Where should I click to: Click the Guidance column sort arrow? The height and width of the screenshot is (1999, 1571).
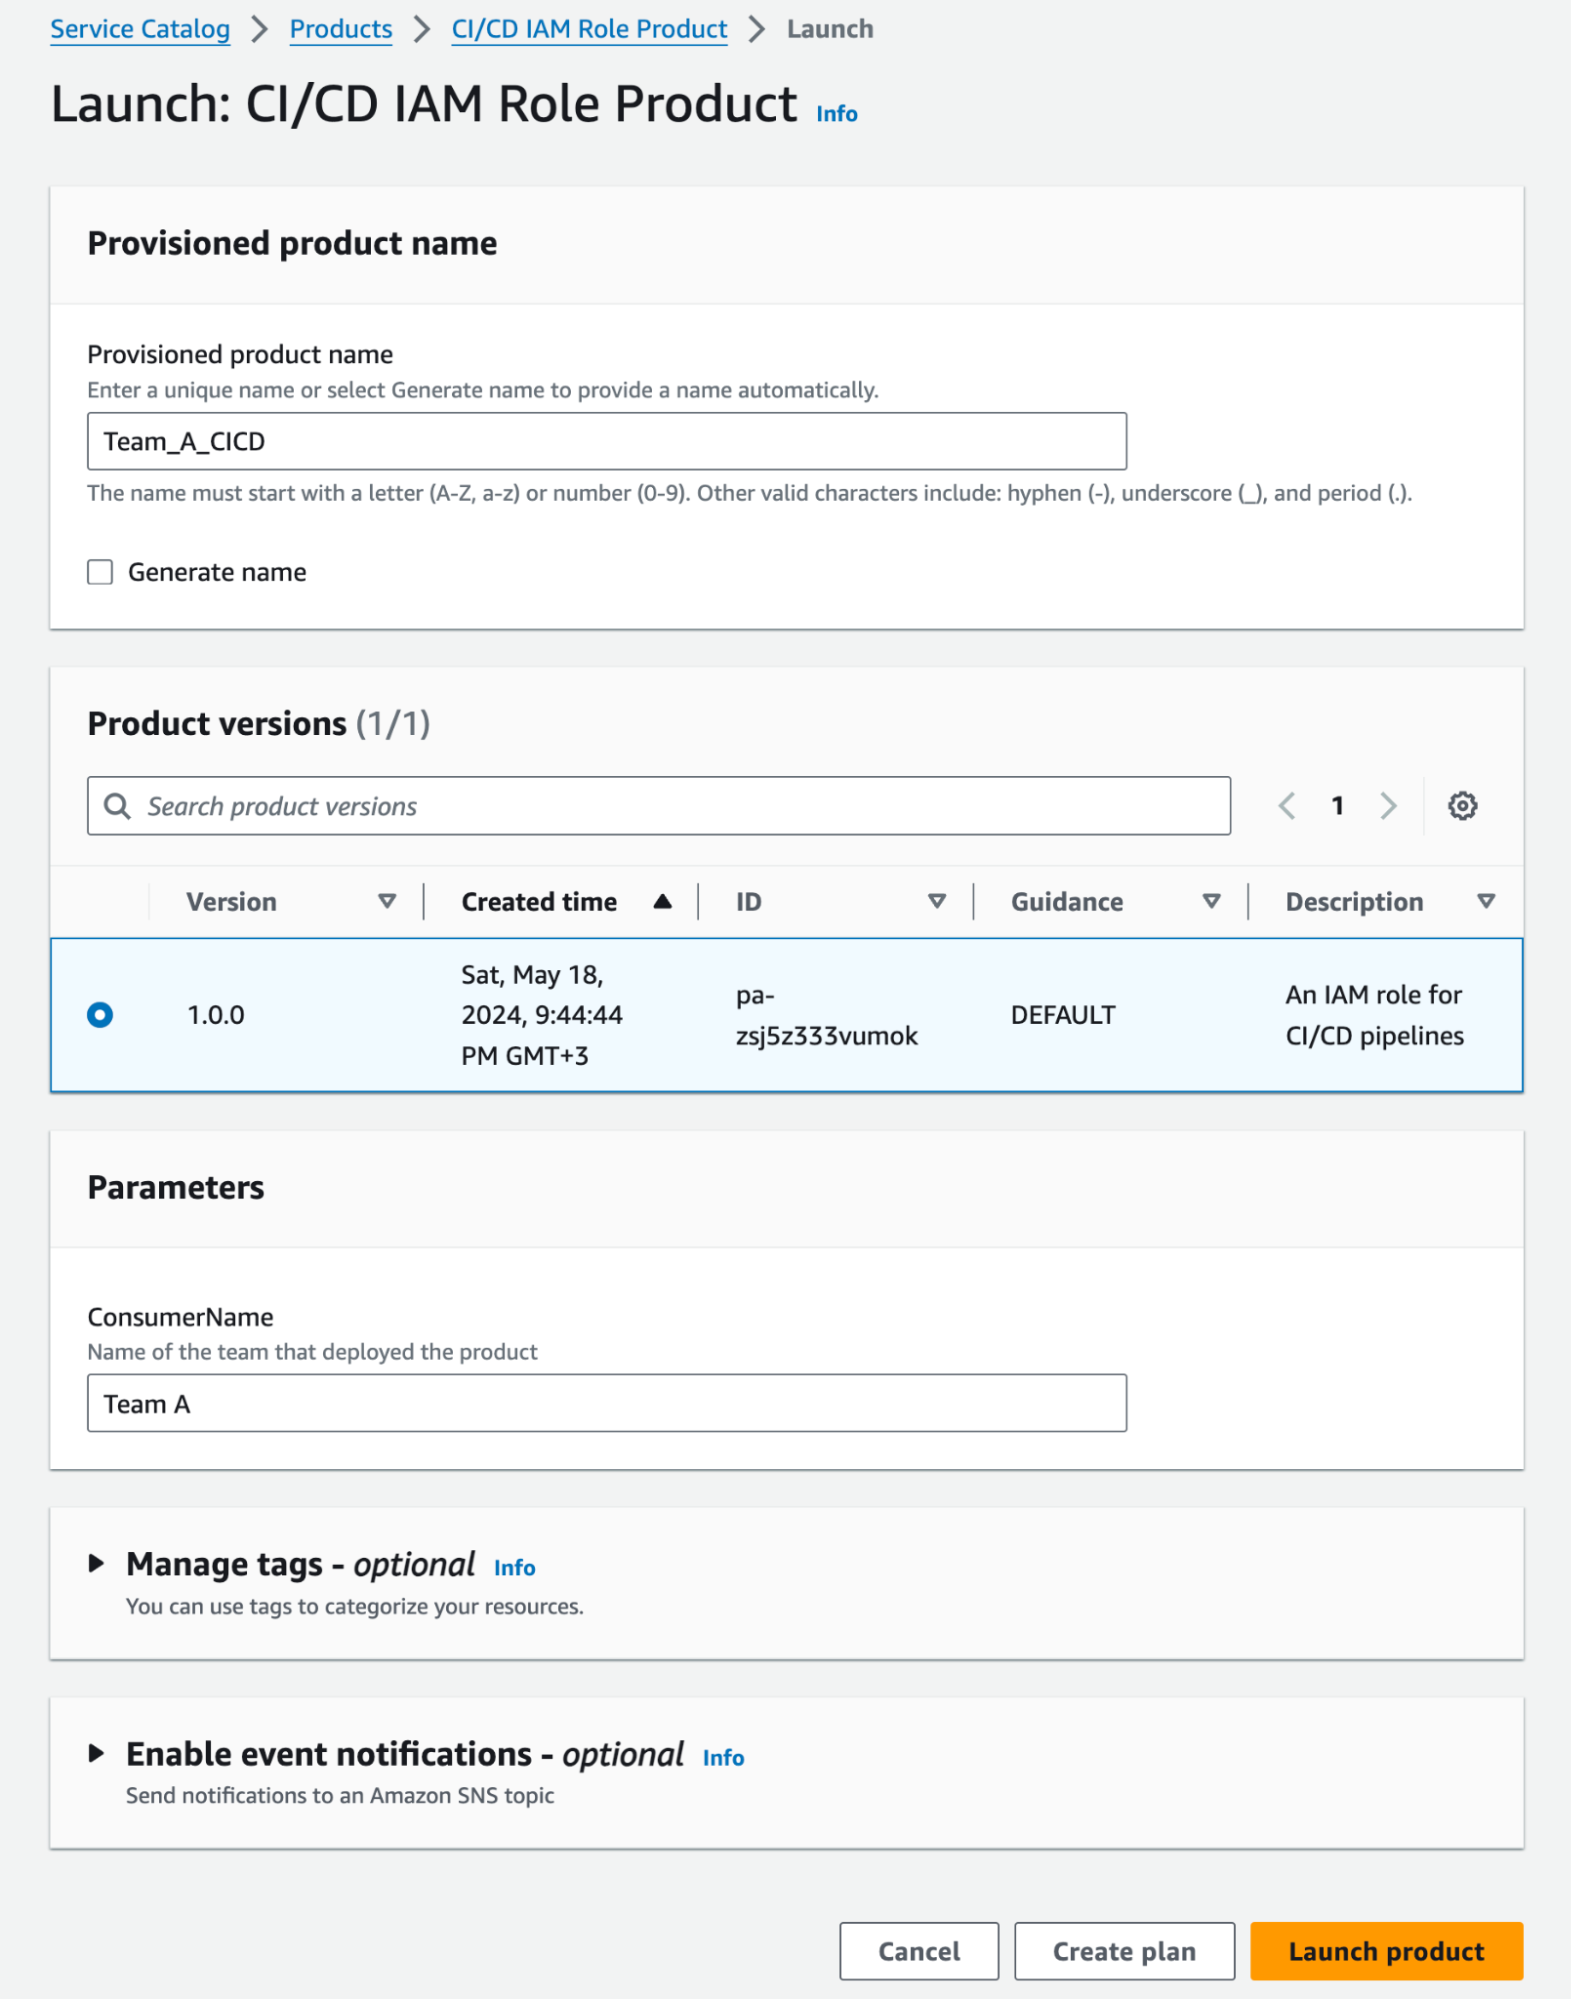(x=1211, y=902)
